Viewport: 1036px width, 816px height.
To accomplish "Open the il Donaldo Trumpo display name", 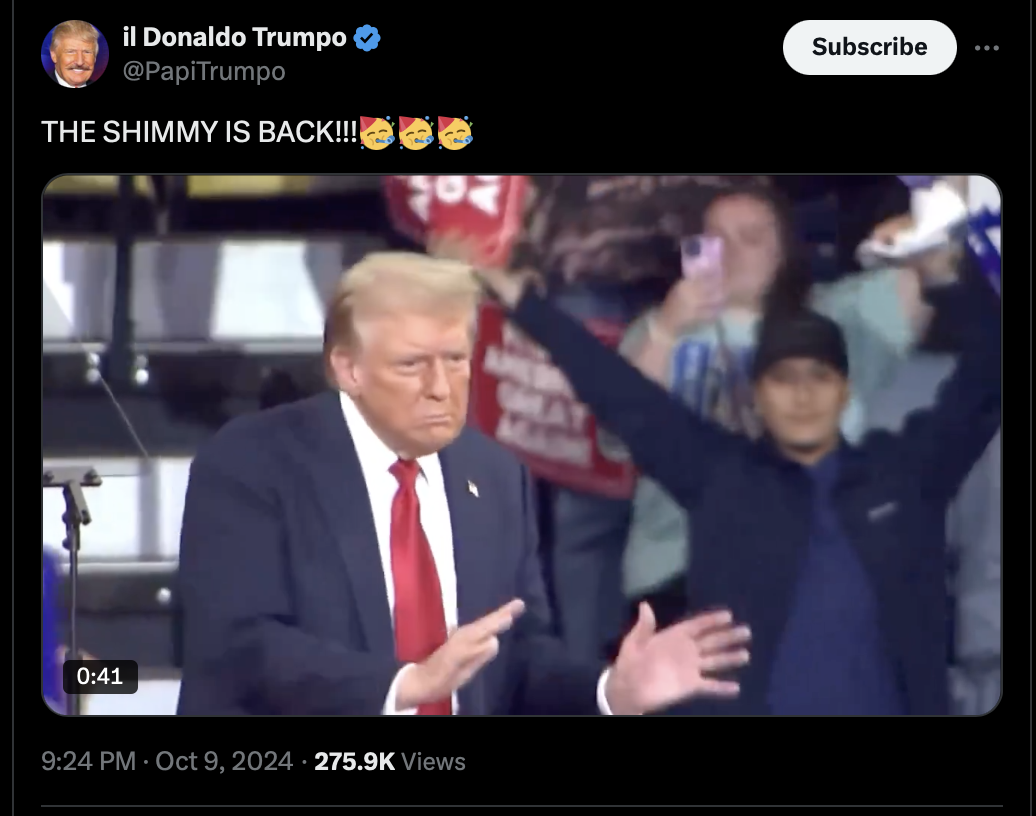I will [x=235, y=37].
